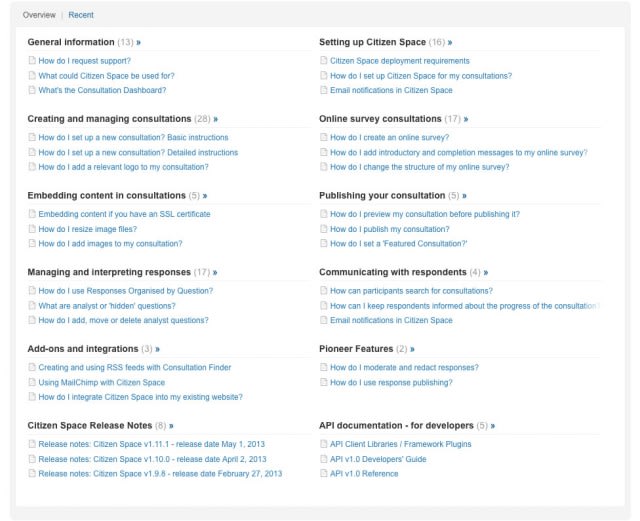The image size is (640, 521).
Task: Click document icon beside 'How do I add a relevant logo'
Action: tap(32, 167)
